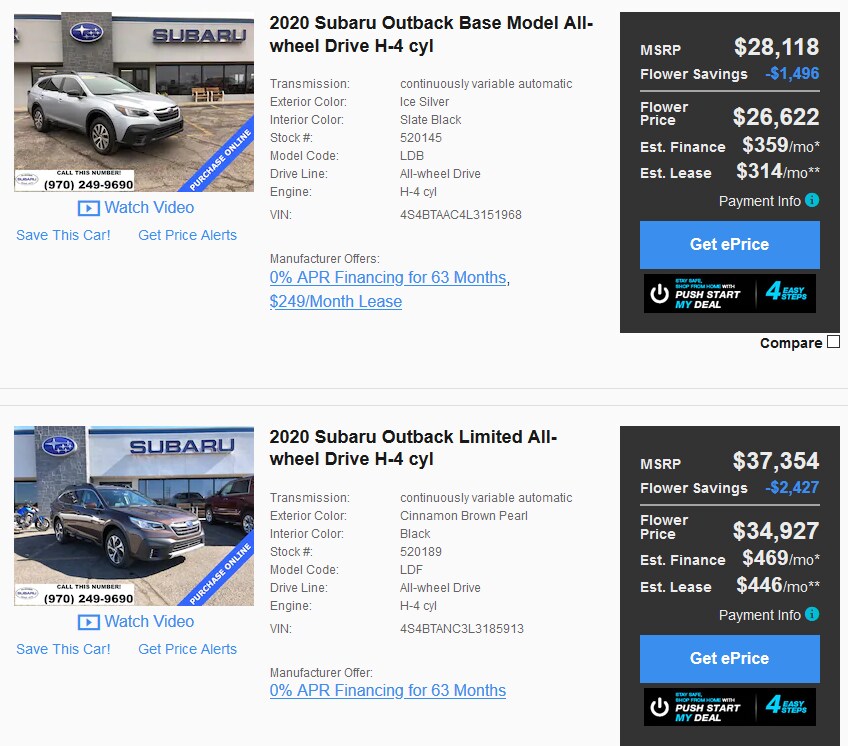
Task: Click stock number 520145
Action: [421, 138]
